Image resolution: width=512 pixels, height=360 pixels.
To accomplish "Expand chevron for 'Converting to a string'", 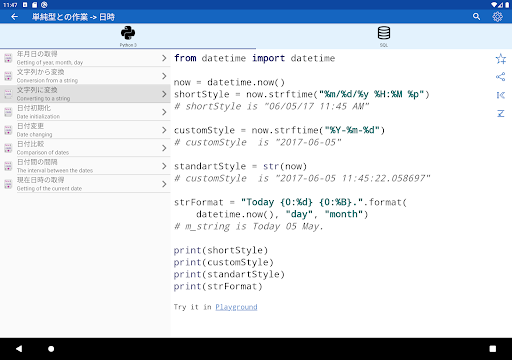I will (164, 94).
